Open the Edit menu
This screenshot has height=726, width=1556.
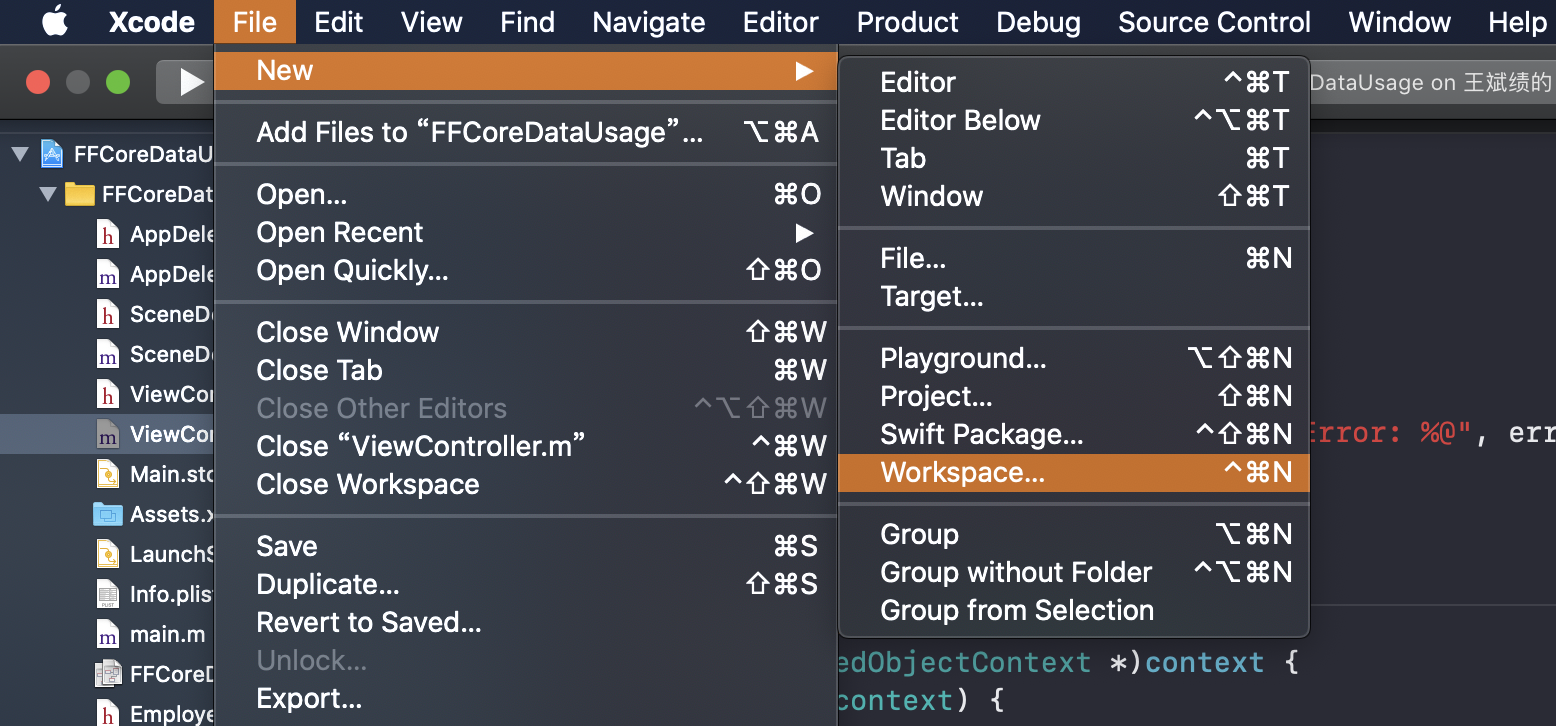coord(339,22)
